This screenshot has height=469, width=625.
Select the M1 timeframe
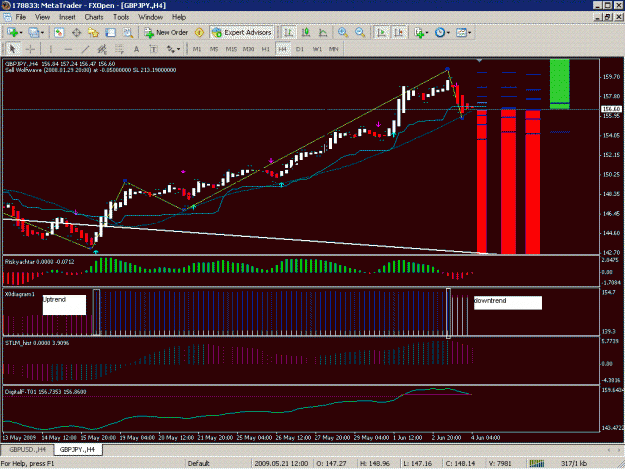197,49
